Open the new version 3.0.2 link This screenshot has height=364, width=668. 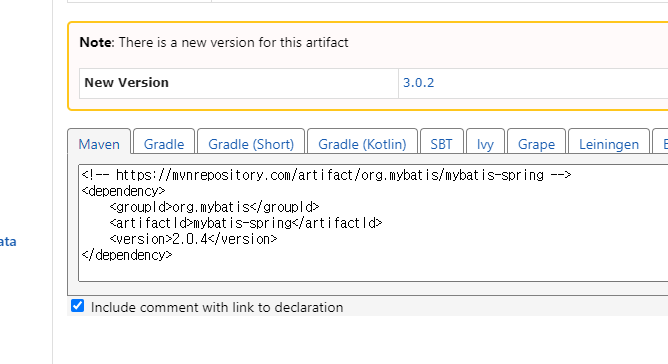point(418,83)
